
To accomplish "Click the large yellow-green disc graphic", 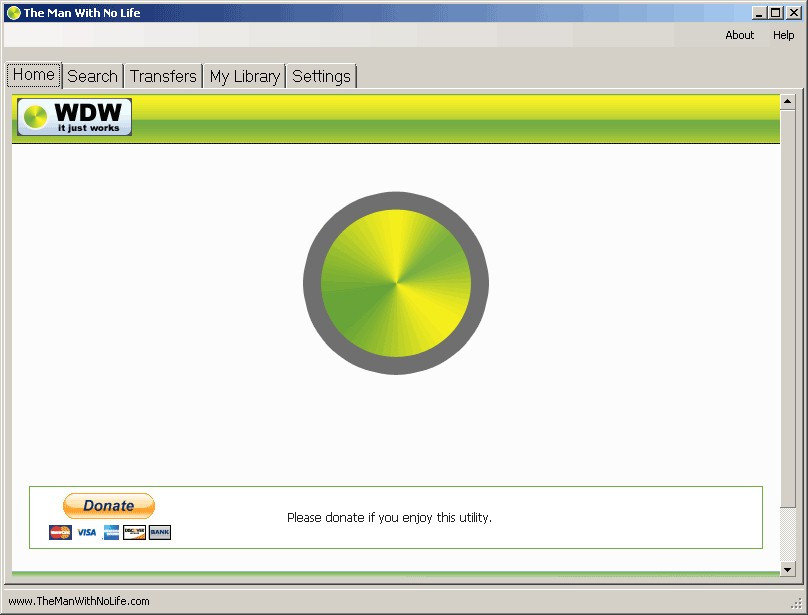I will pyautogui.click(x=396, y=283).
